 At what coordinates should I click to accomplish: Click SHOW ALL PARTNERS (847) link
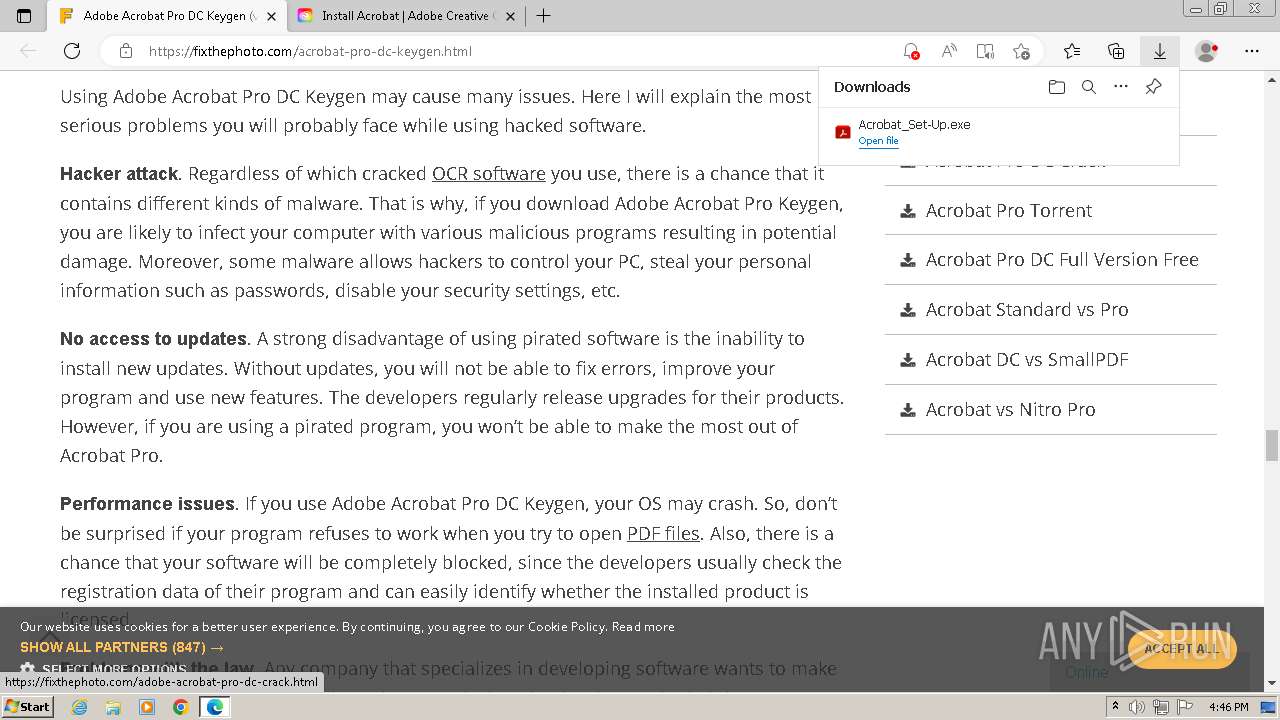(x=122, y=647)
